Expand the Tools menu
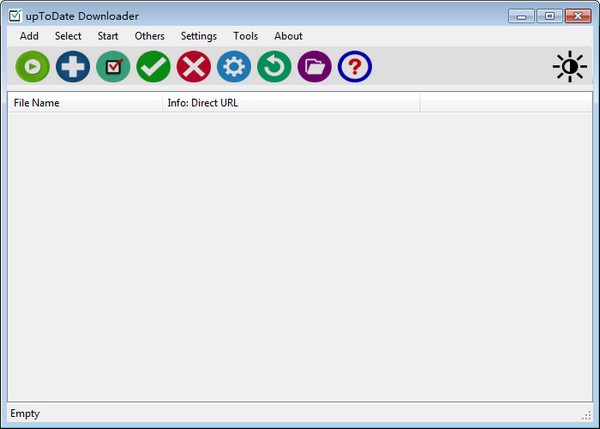 245,36
